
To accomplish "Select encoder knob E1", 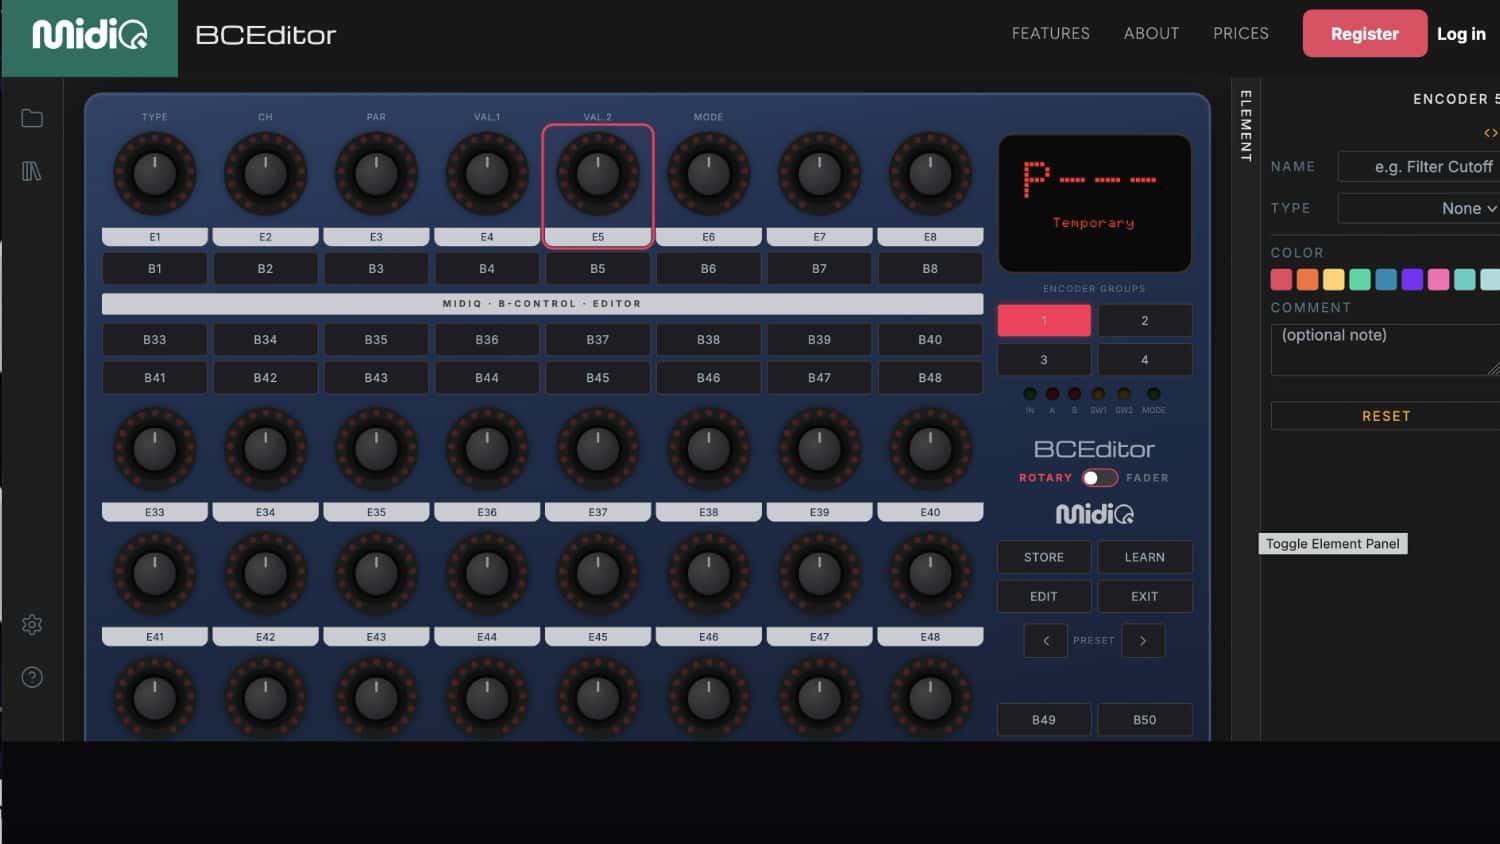I will click(x=155, y=174).
